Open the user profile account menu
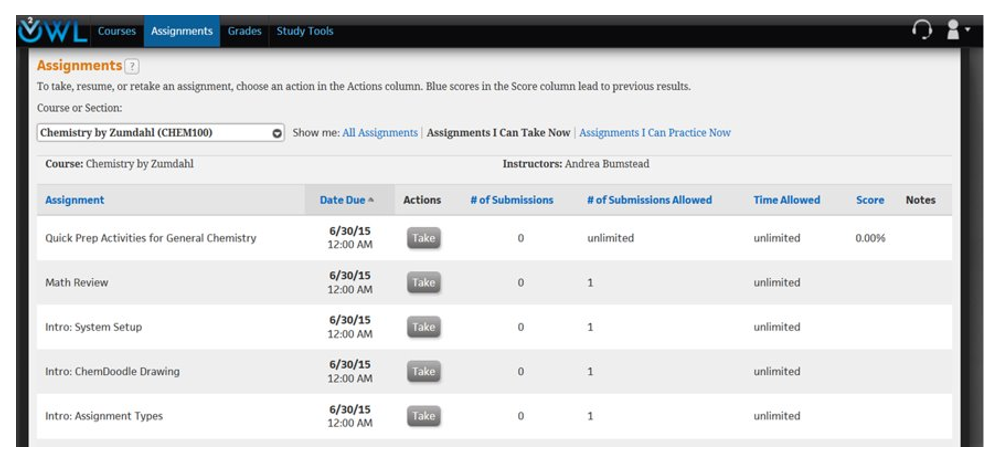 click(x=957, y=31)
